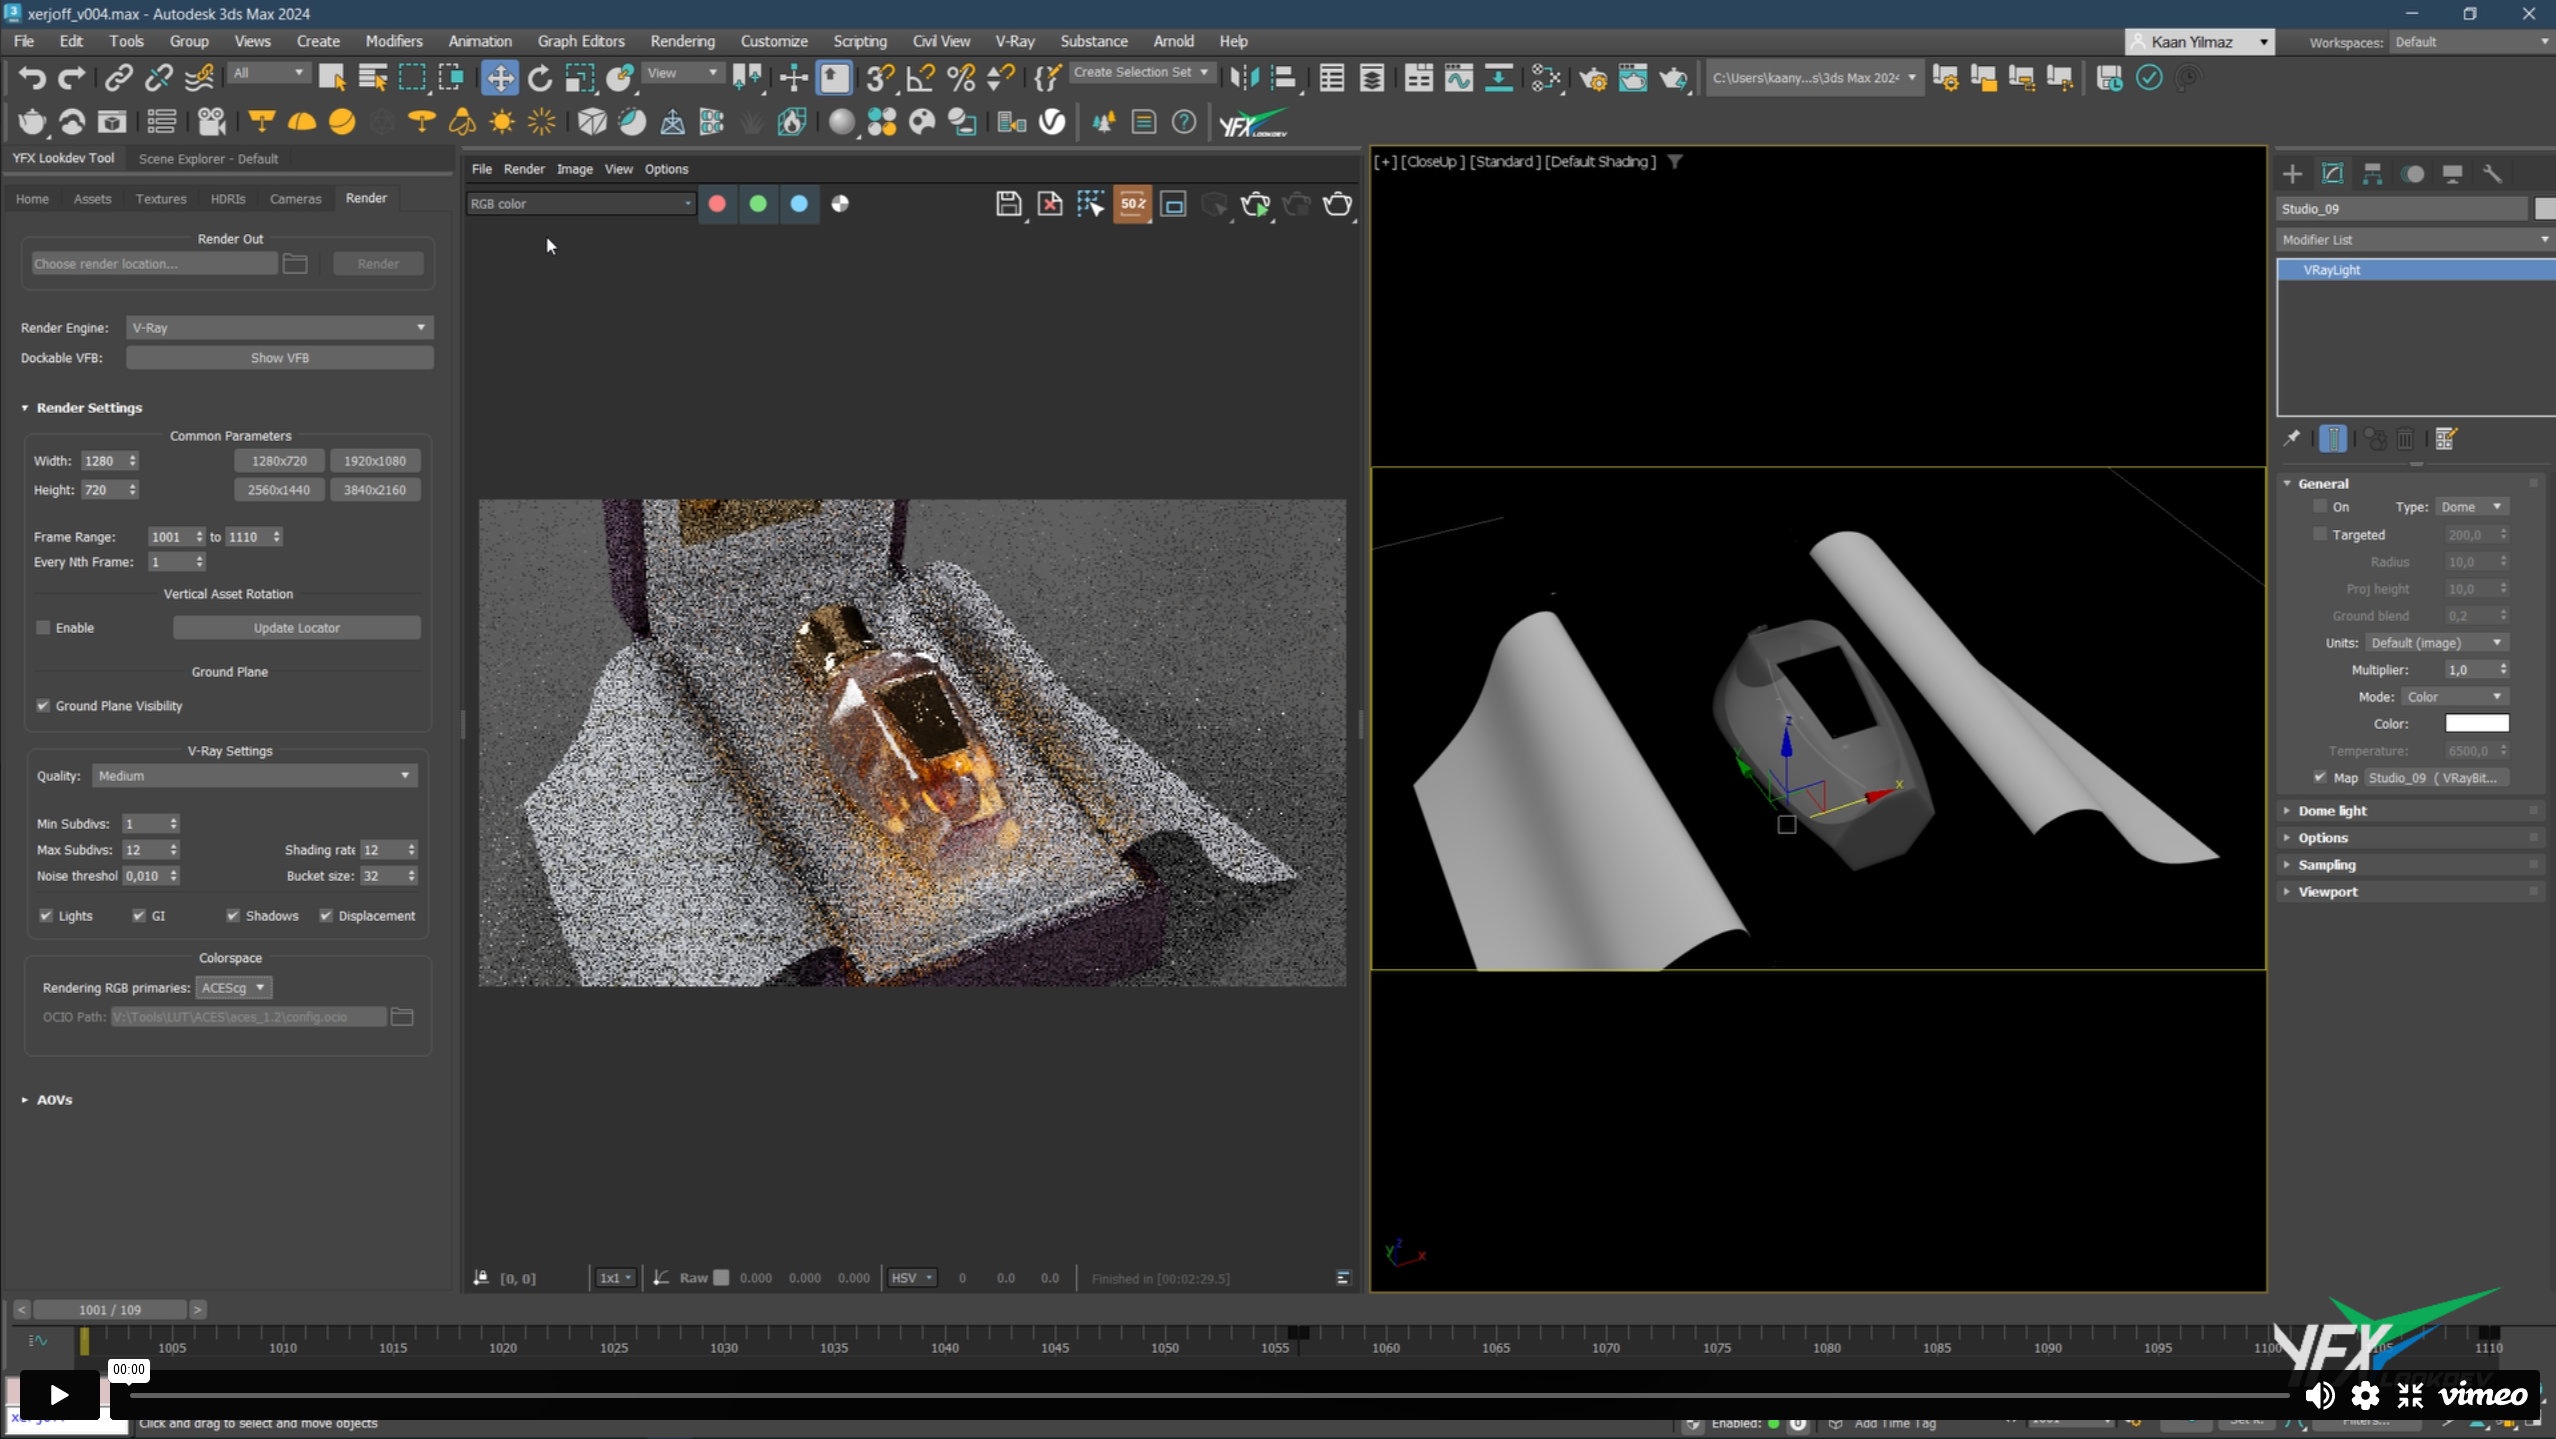
Task: Enable the light On checkbox
Action: coord(2320,507)
